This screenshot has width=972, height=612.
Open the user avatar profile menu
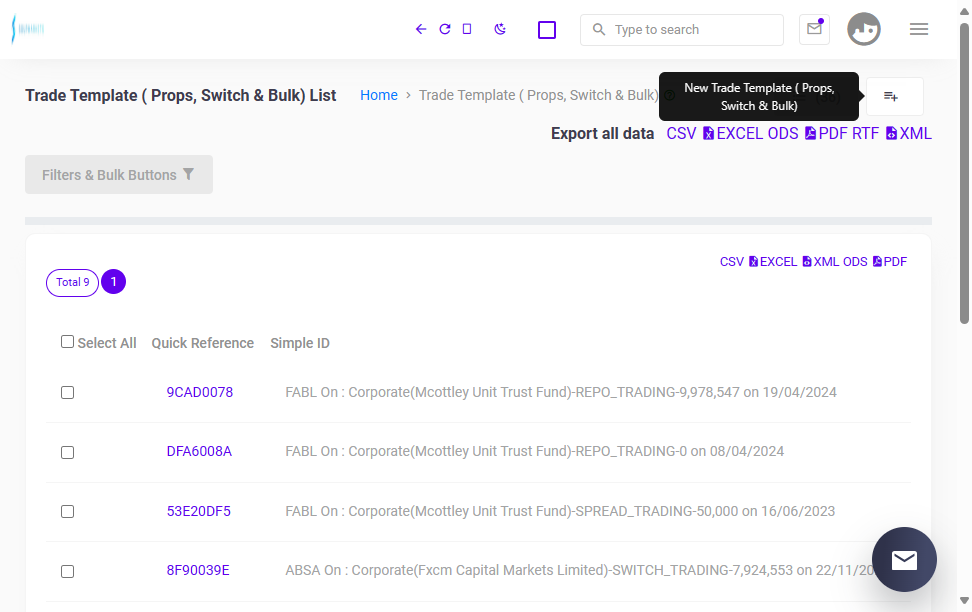pos(864,29)
